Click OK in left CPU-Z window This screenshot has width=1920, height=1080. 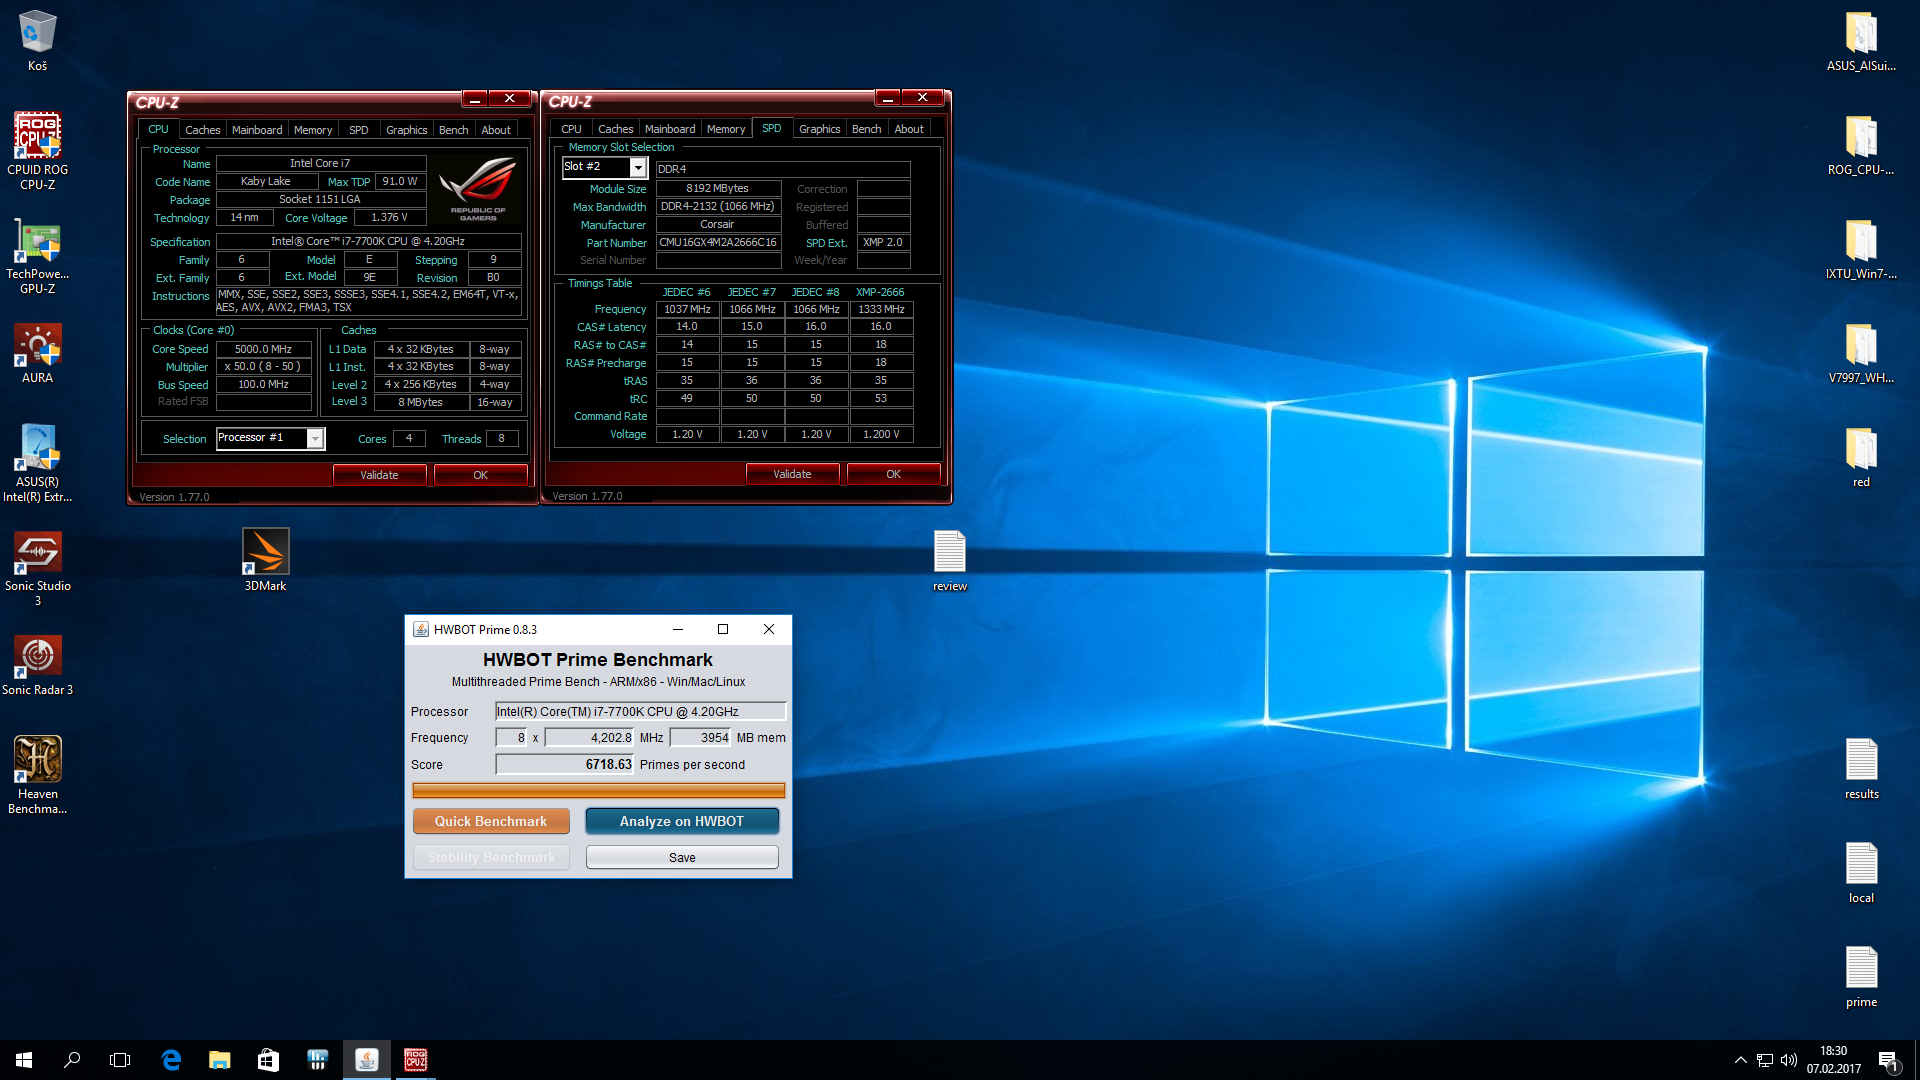[480, 475]
